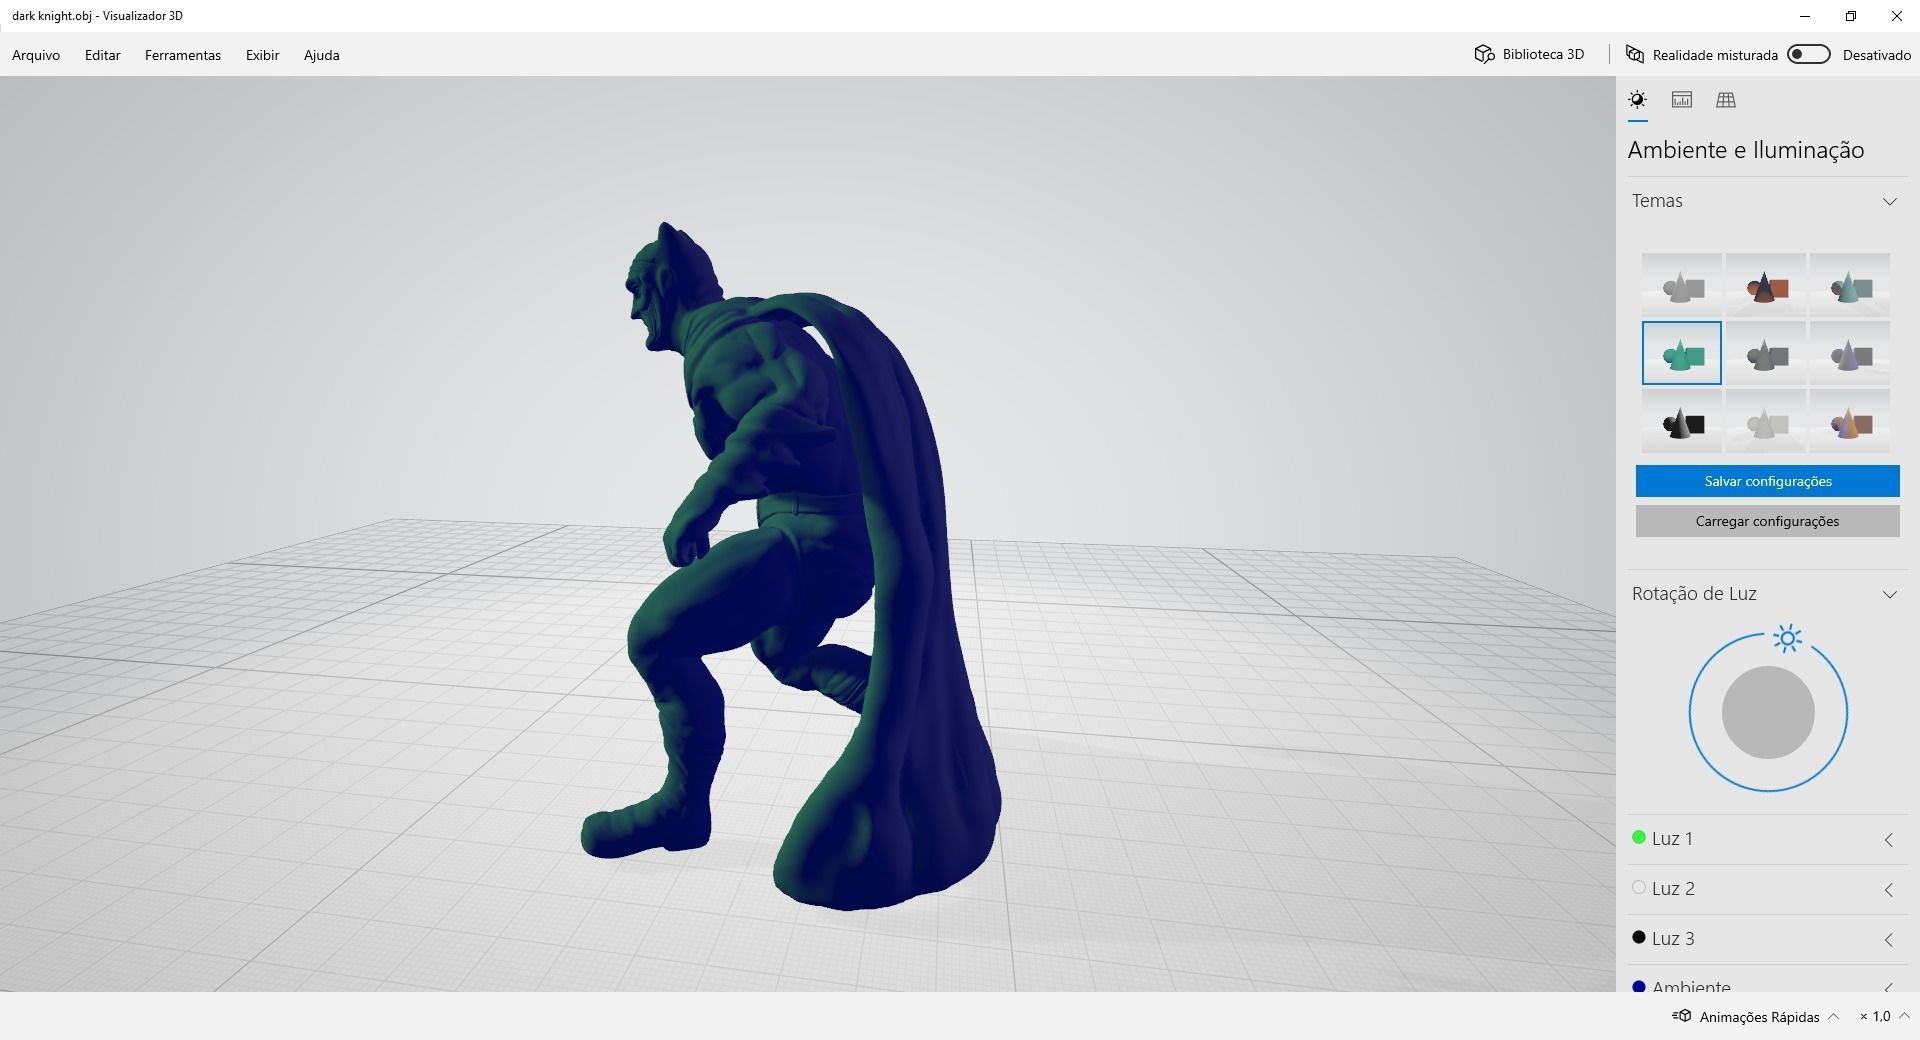Click the Carregar configurações button
The height and width of the screenshot is (1040, 1920).
(1768, 521)
